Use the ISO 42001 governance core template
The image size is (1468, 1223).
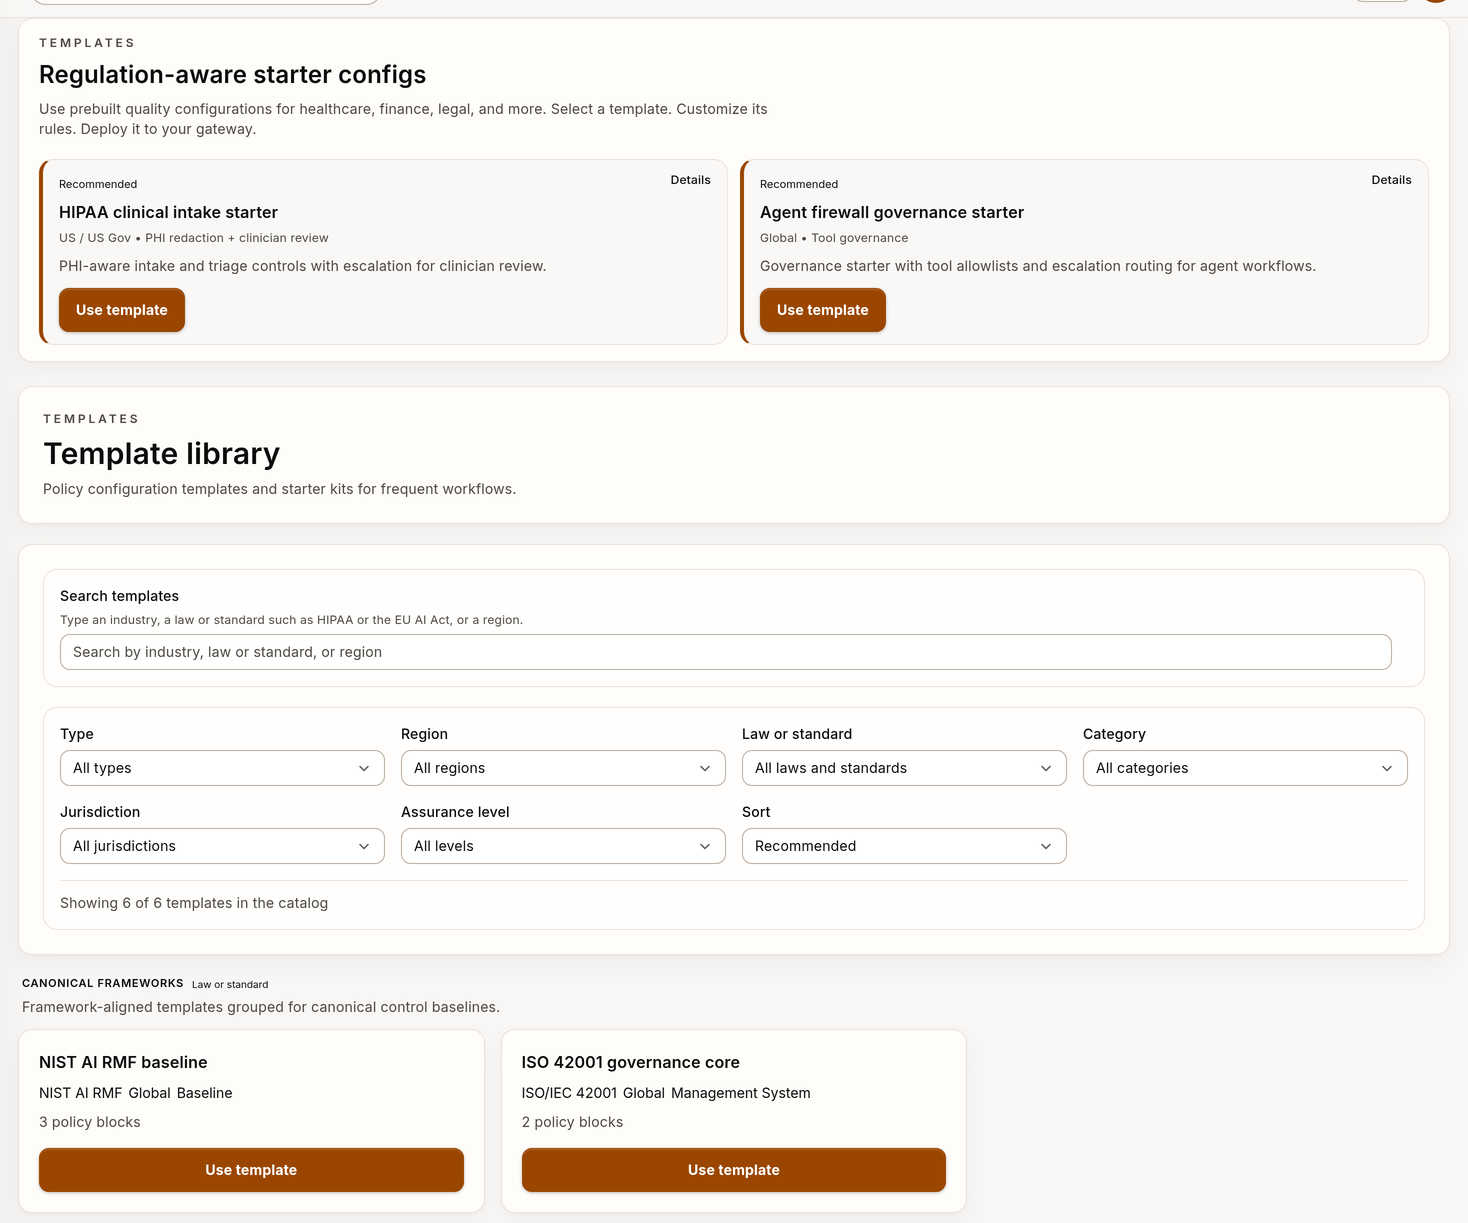734,1170
